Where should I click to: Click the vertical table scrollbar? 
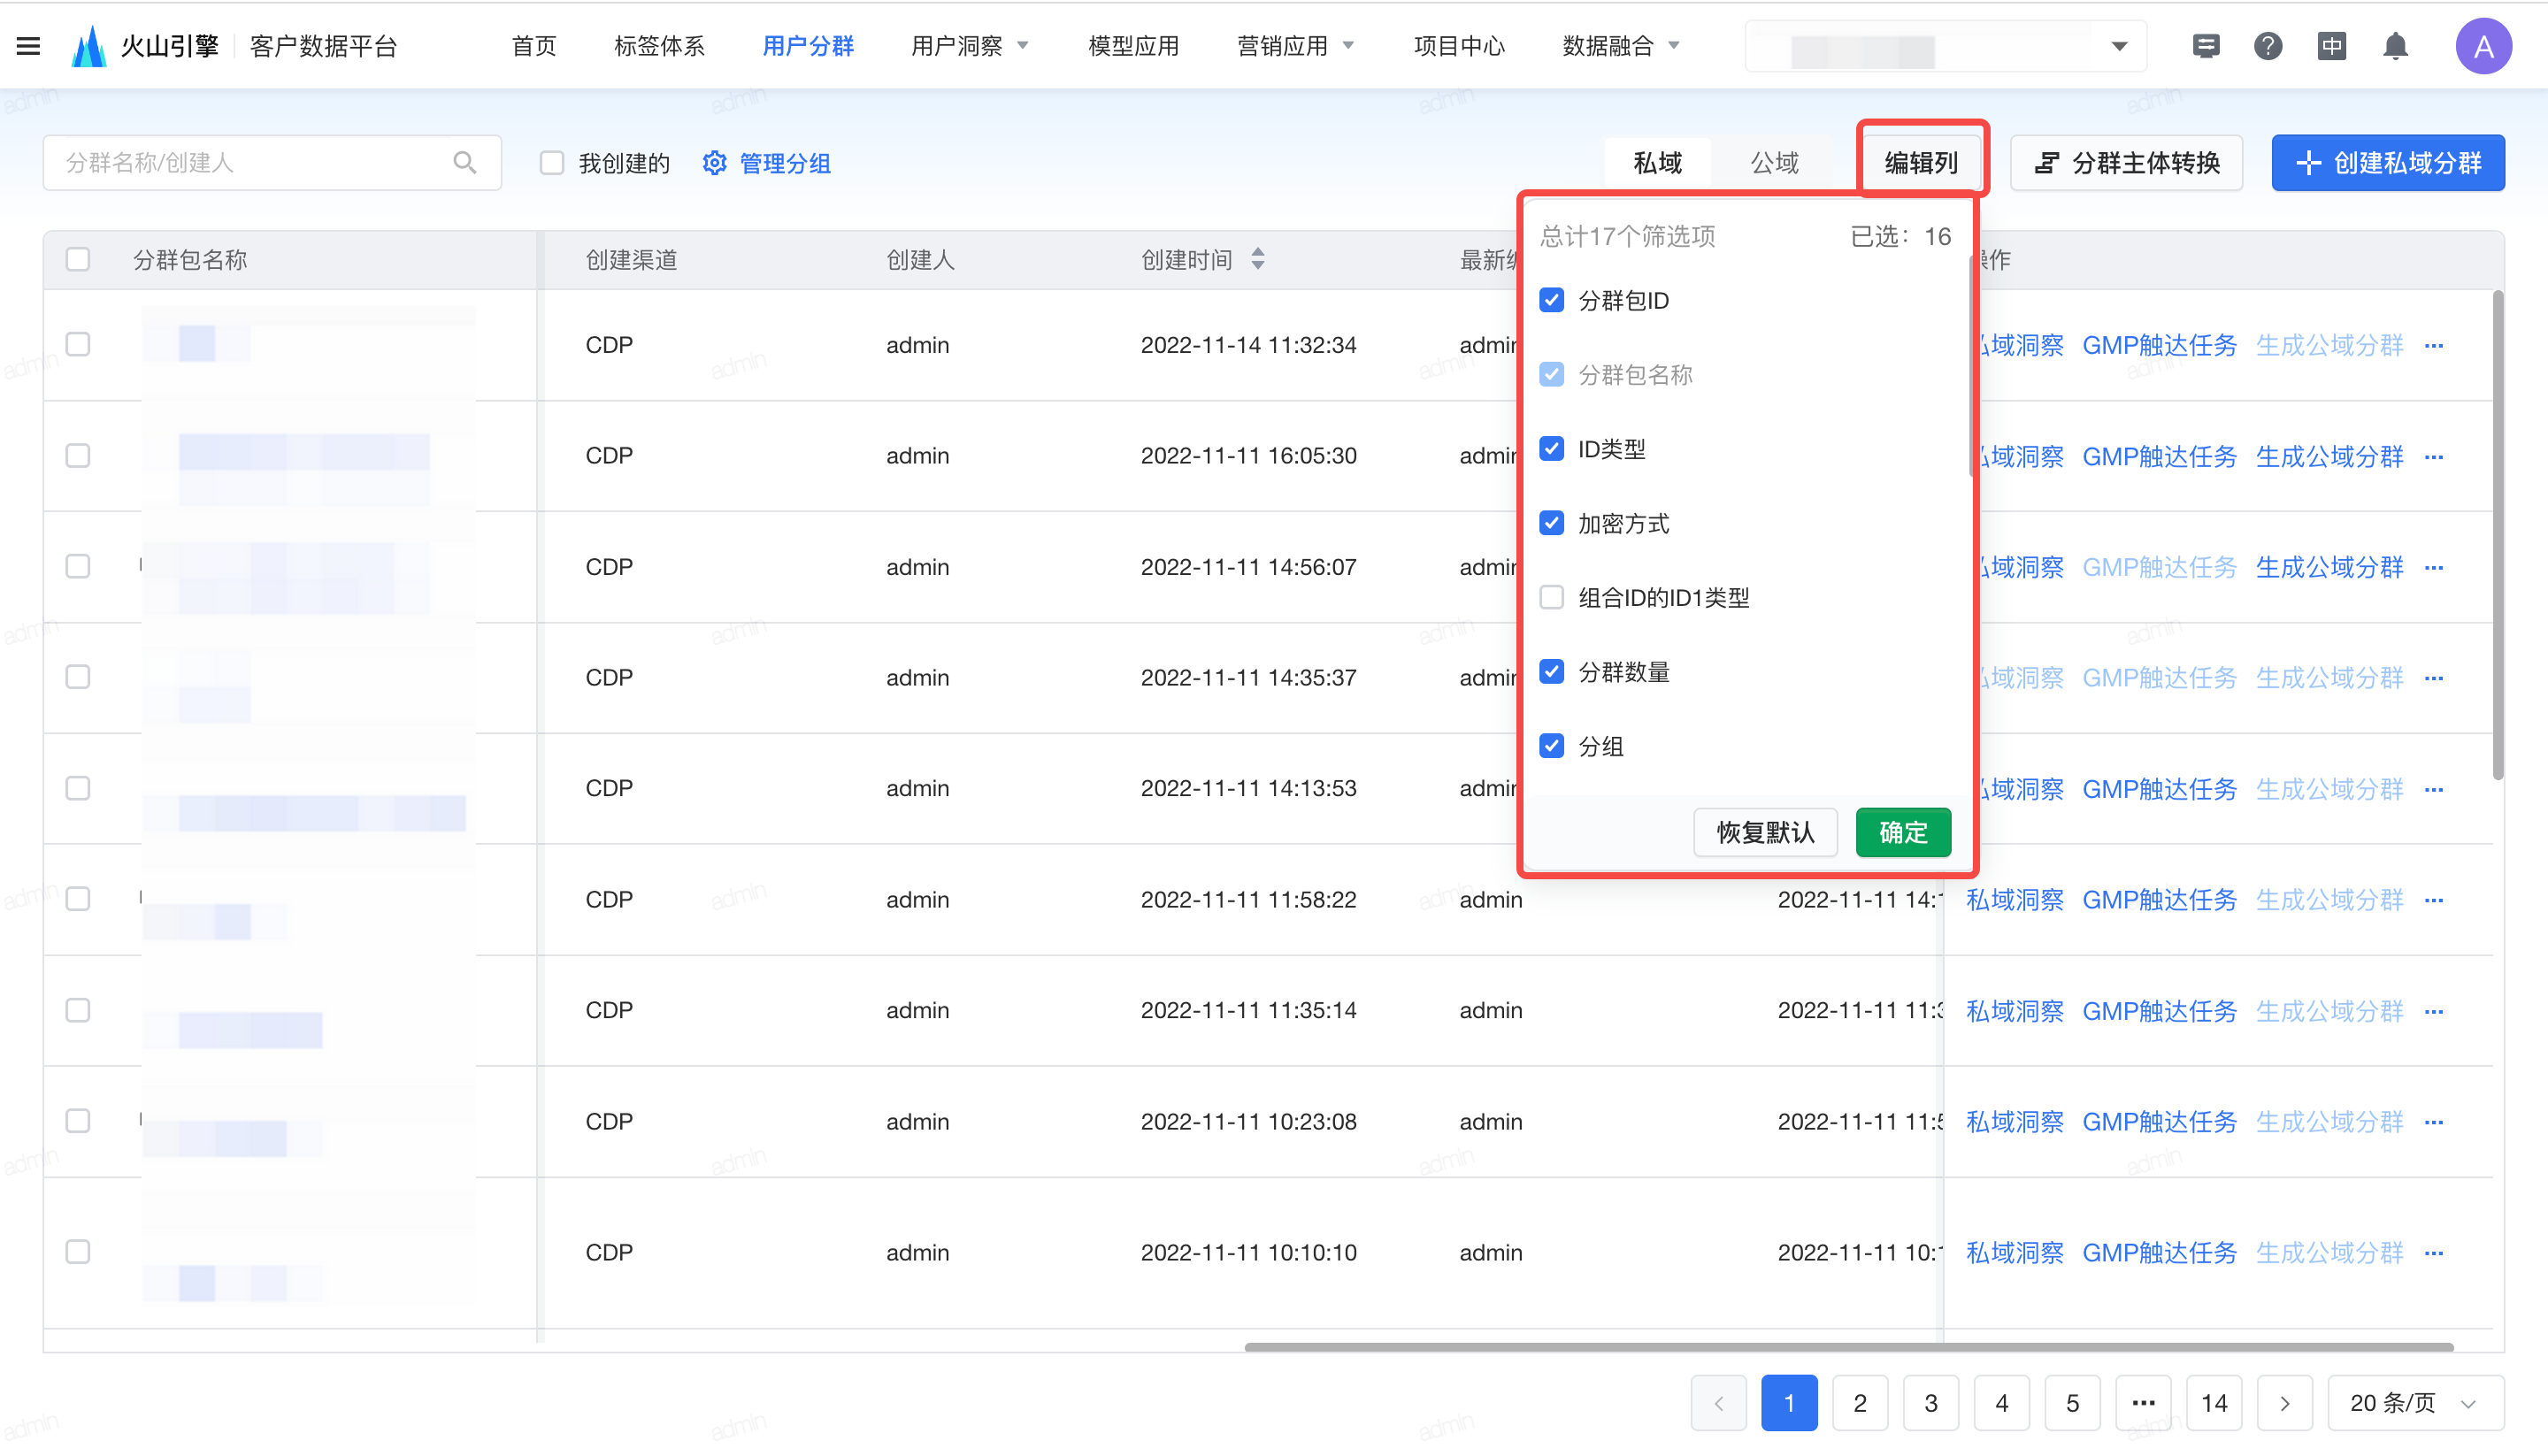pos(2497,535)
